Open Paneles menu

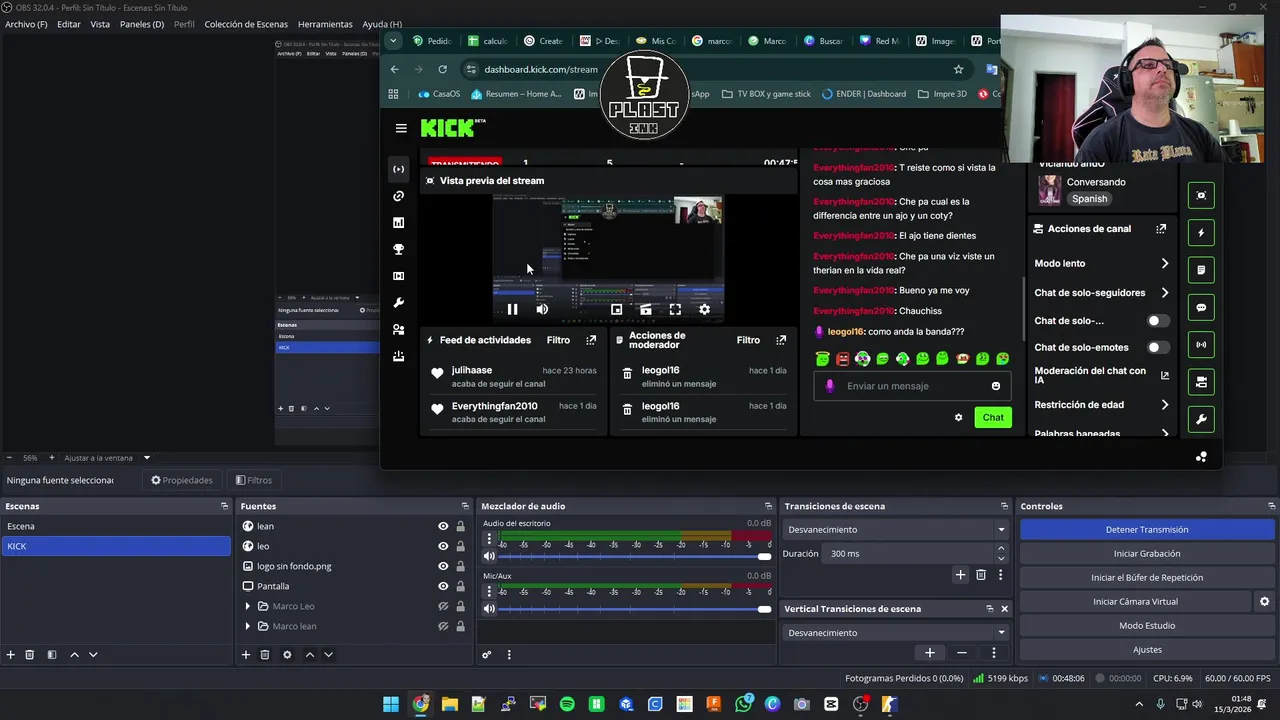[x=142, y=24]
